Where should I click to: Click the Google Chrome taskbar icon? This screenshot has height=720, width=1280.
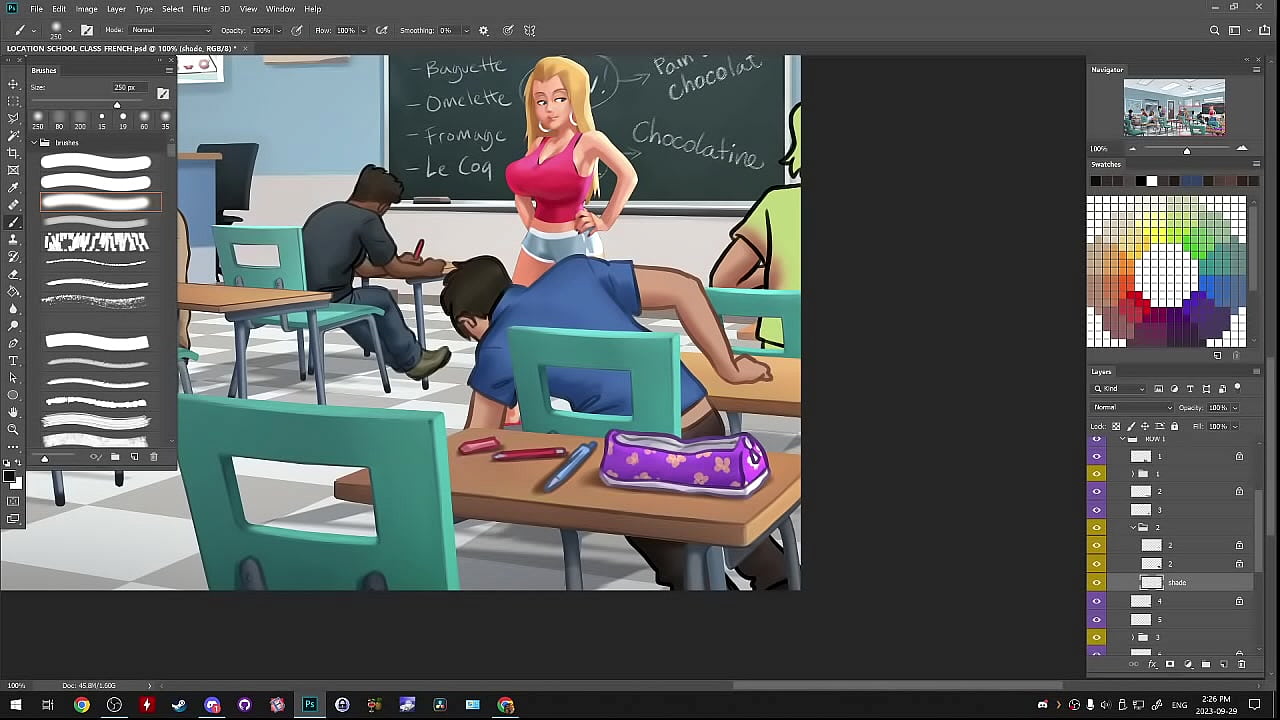point(82,705)
